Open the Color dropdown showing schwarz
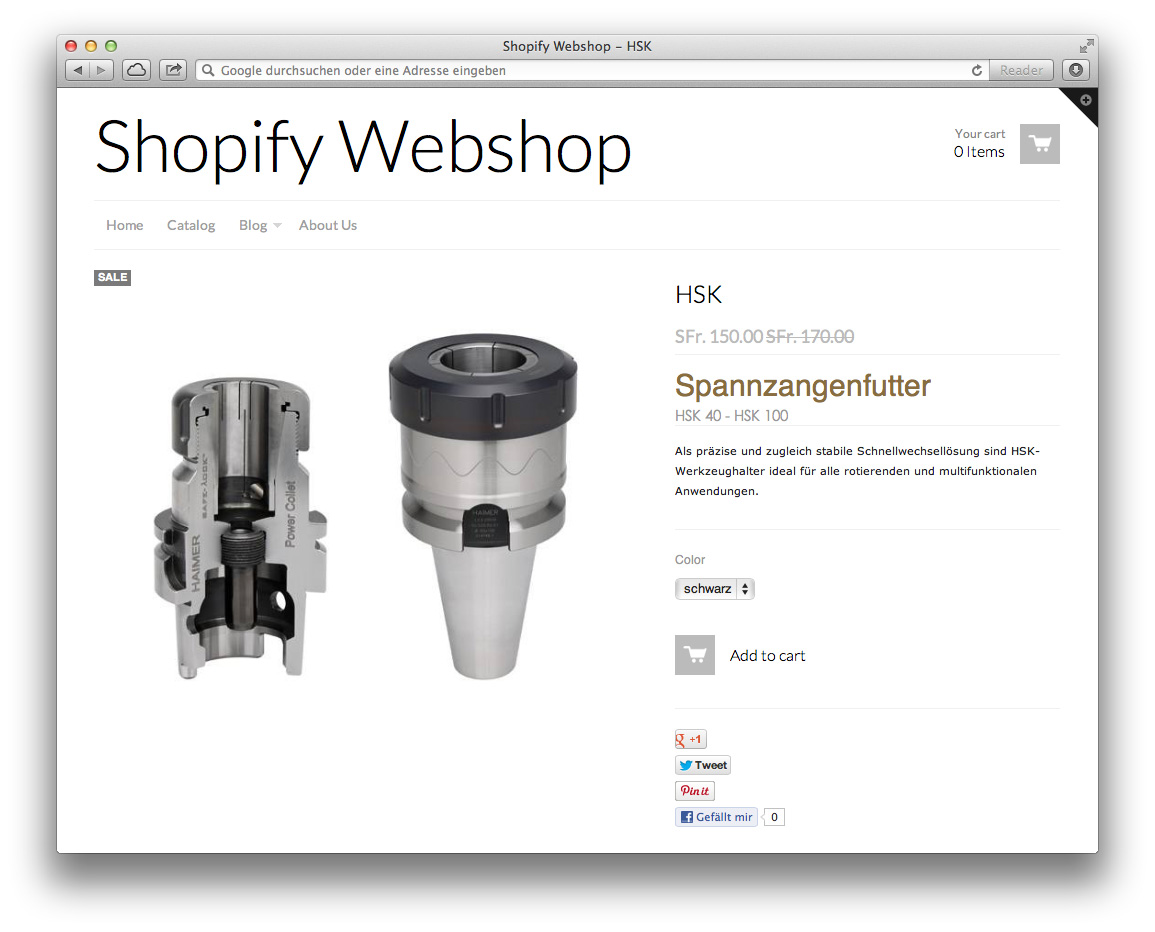1155x932 pixels. click(715, 589)
